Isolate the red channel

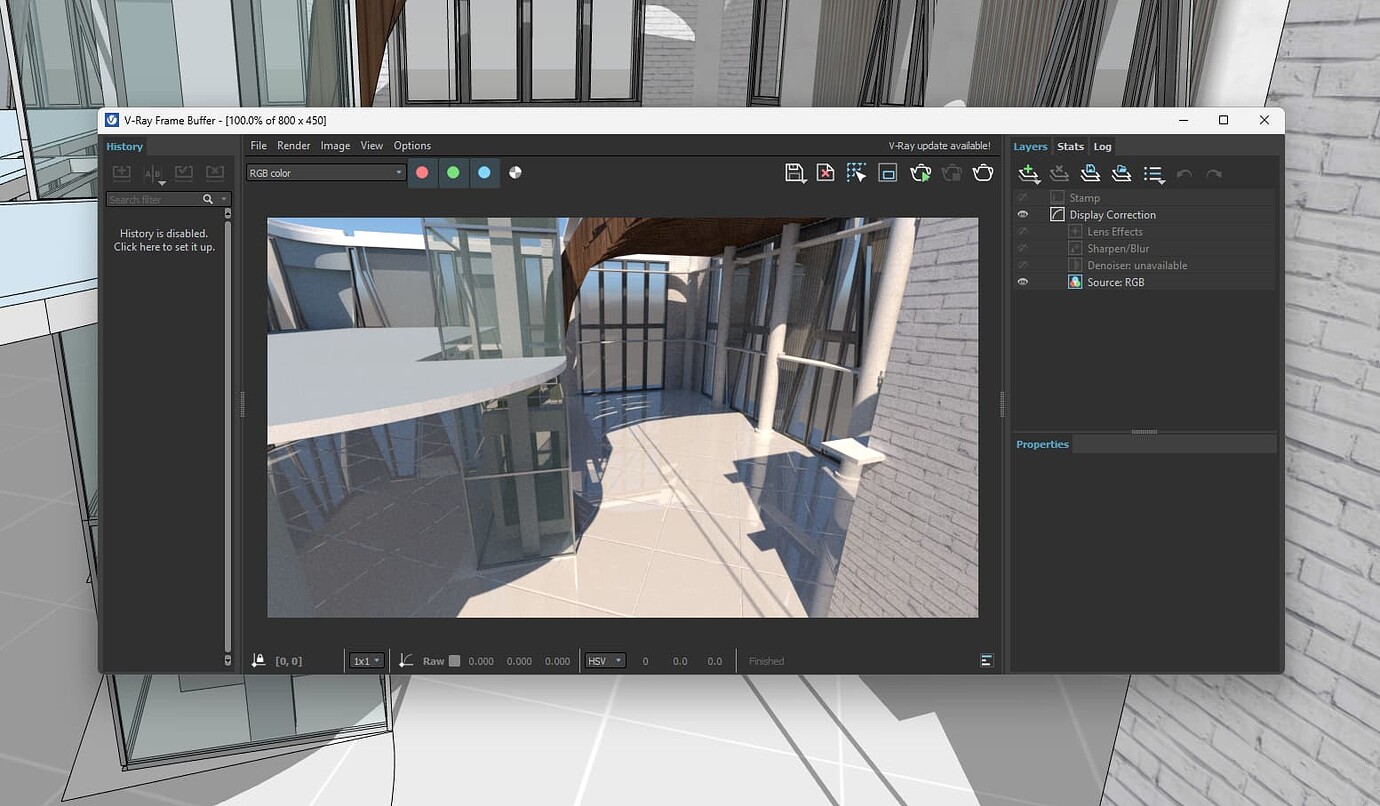422,172
